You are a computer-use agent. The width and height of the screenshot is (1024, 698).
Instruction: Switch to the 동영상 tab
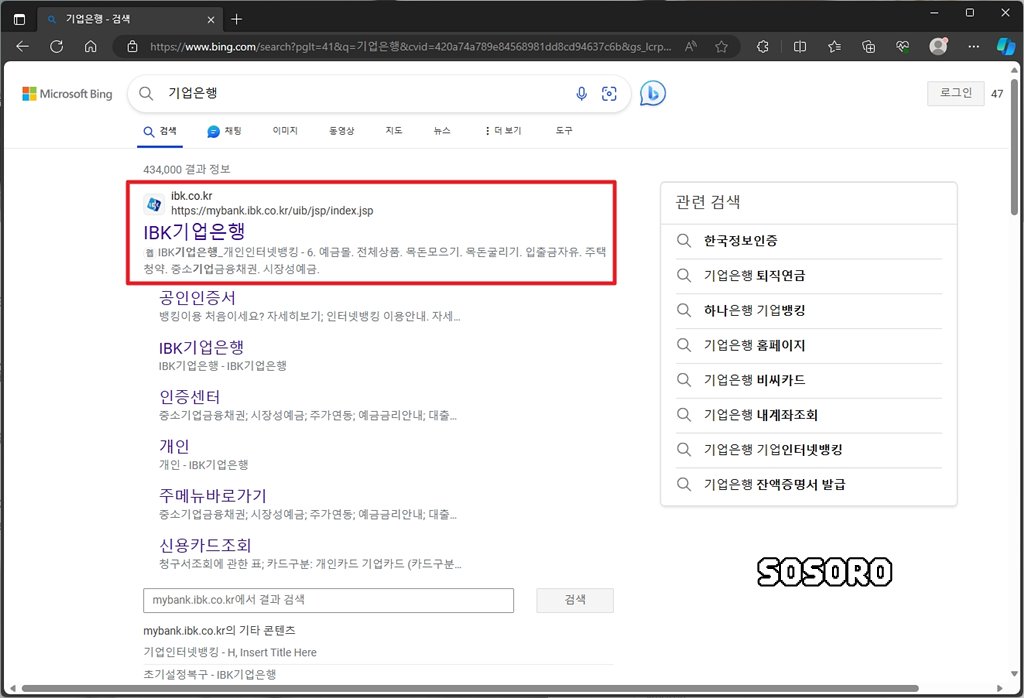(342, 131)
